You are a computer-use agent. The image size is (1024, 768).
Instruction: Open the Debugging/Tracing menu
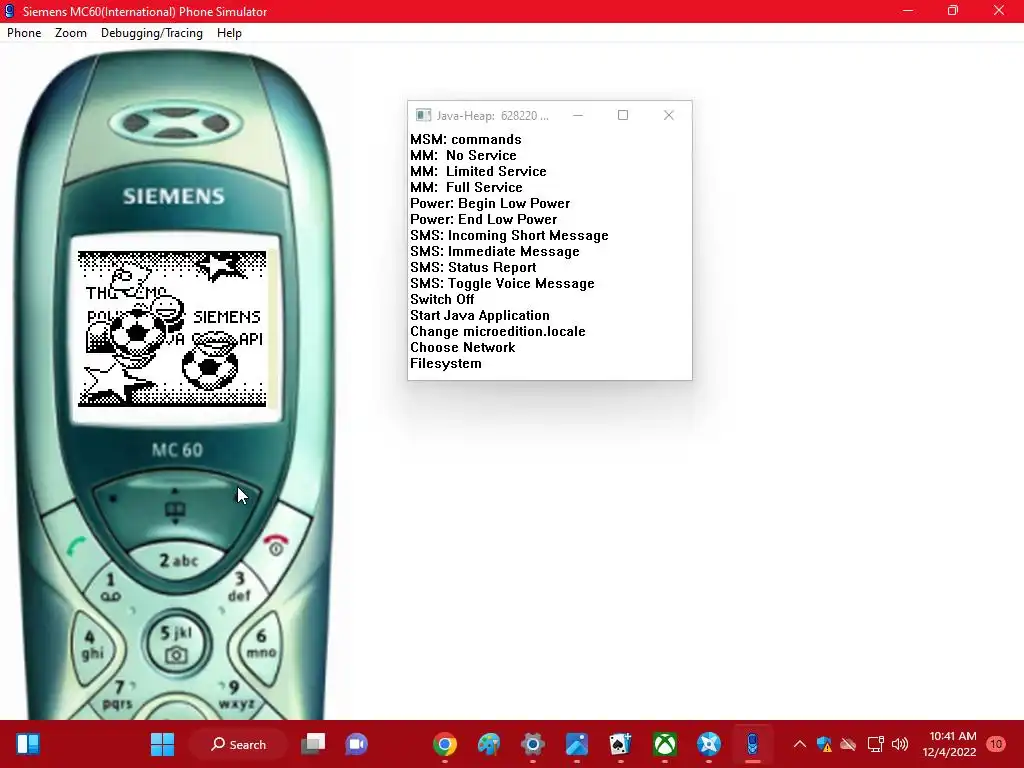(x=152, y=33)
